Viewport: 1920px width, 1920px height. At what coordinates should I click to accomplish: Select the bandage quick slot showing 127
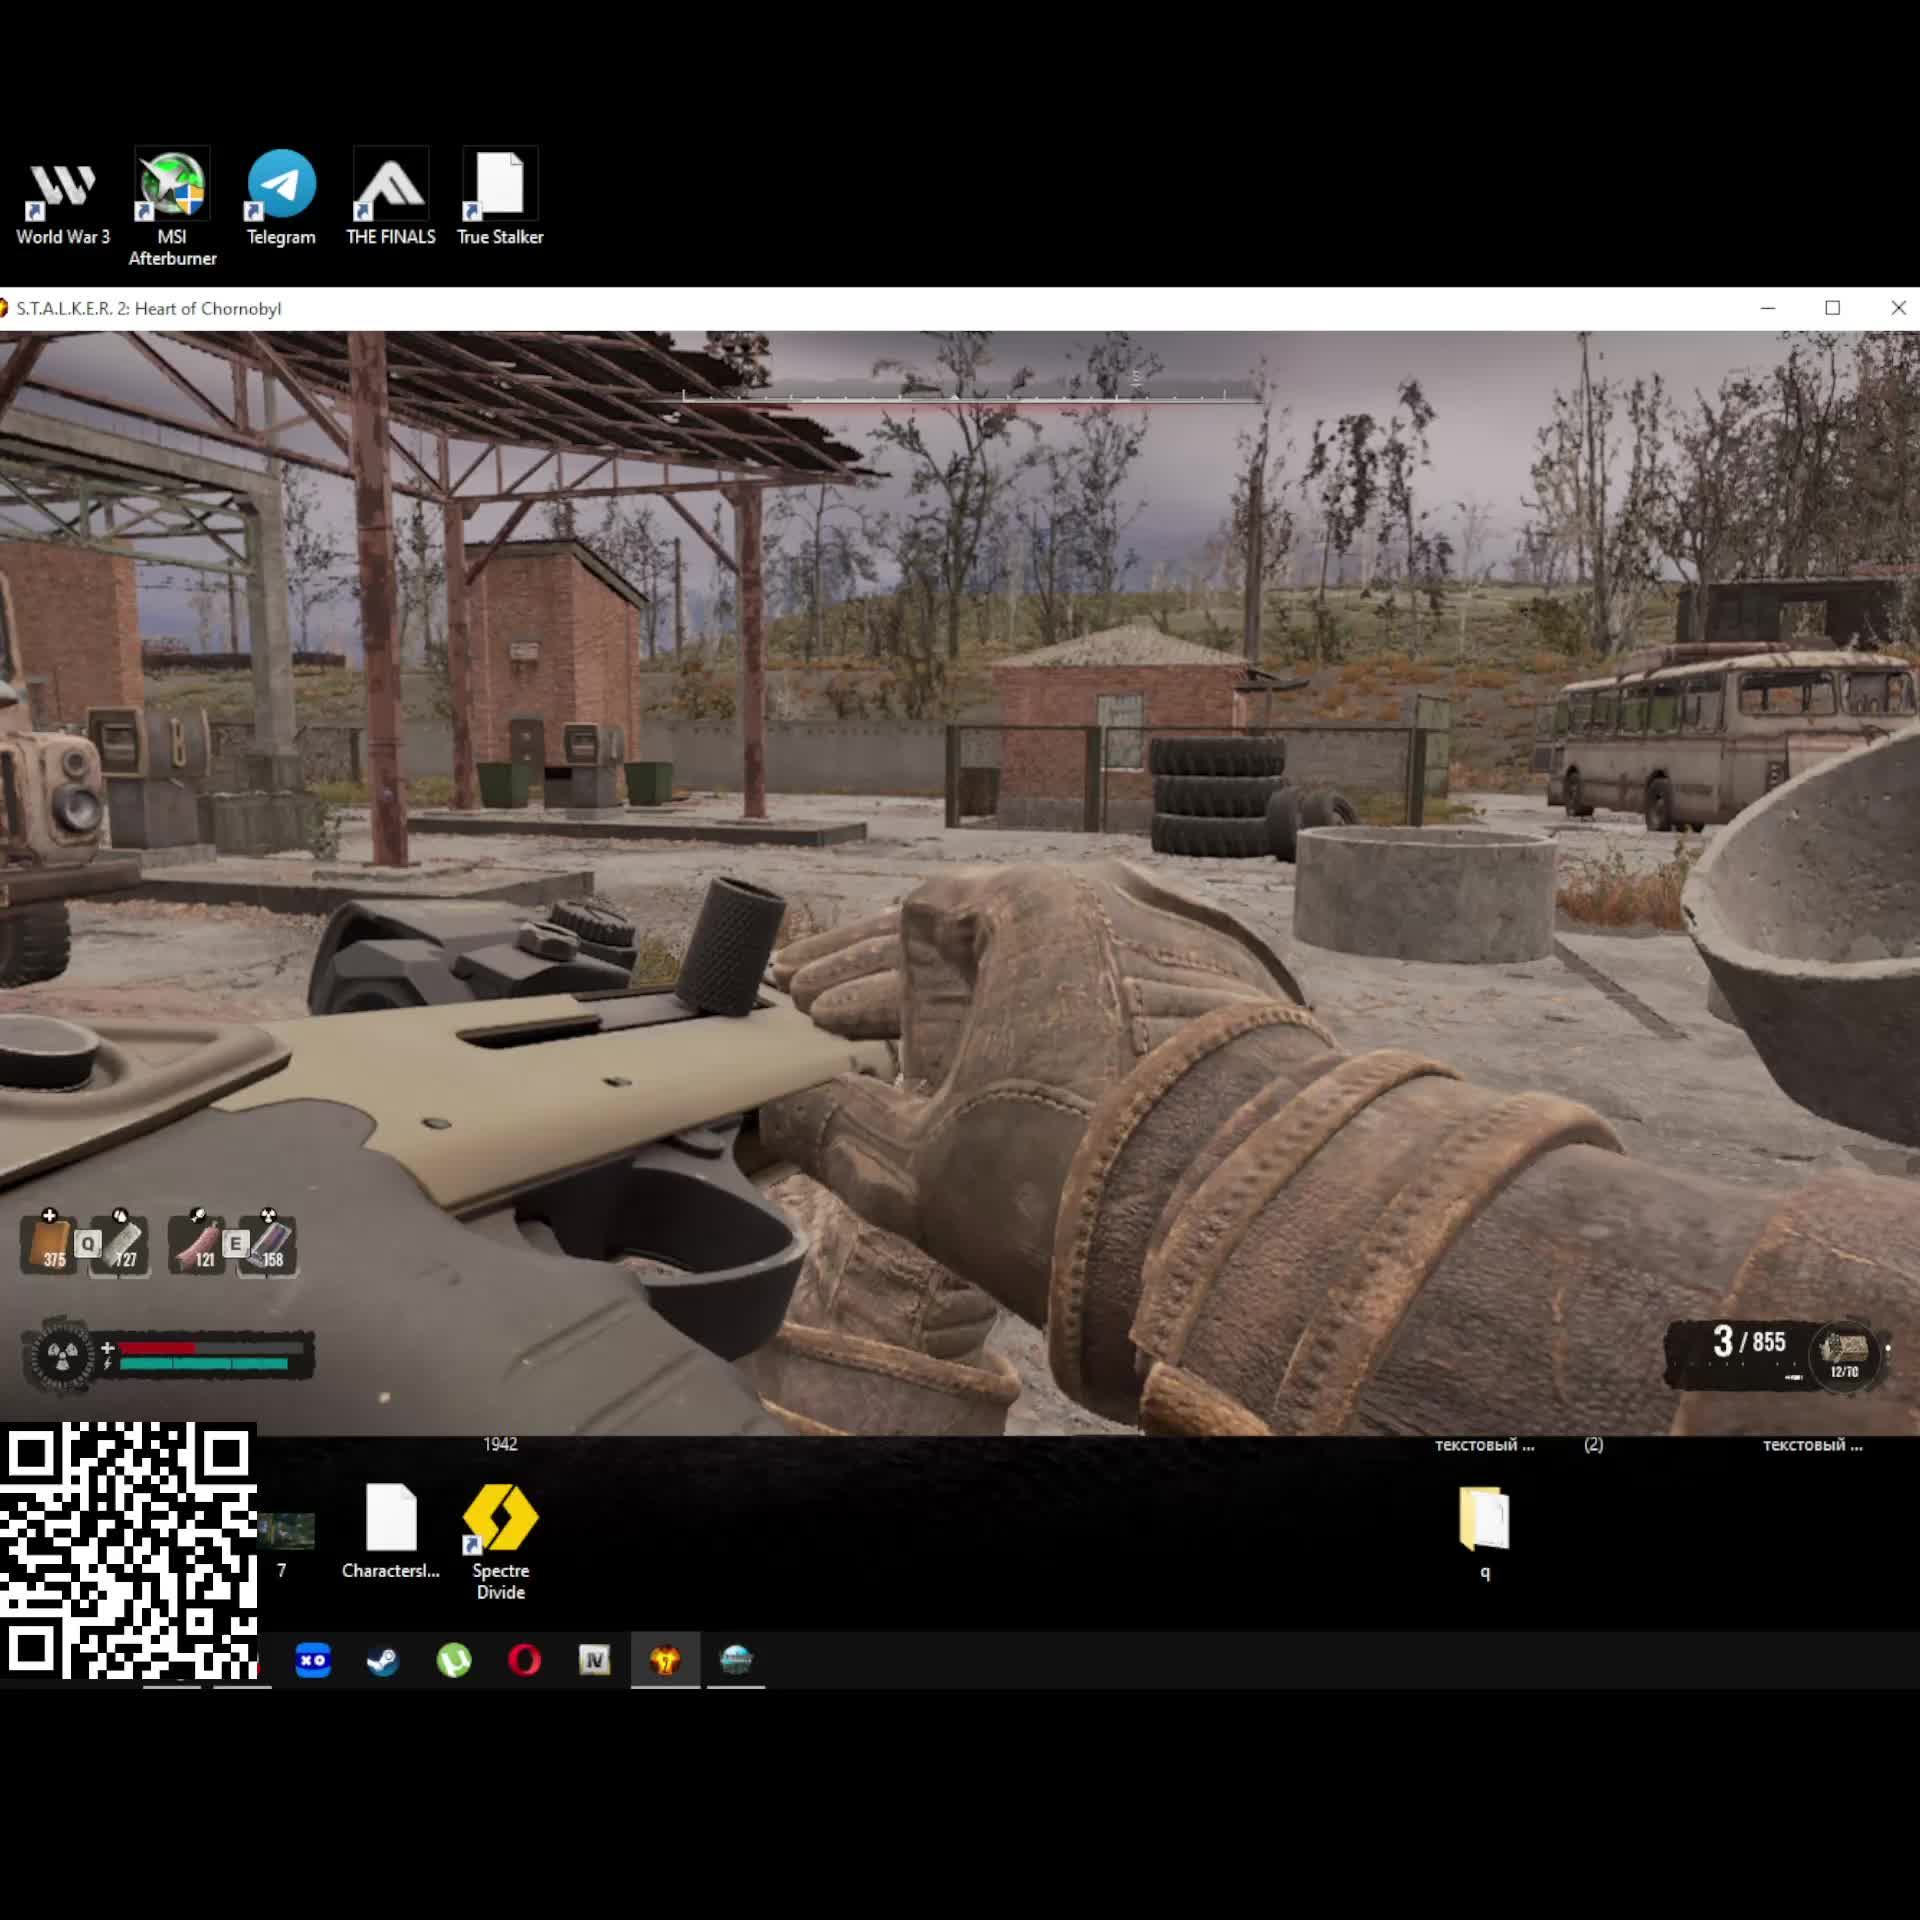pyautogui.click(x=122, y=1245)
